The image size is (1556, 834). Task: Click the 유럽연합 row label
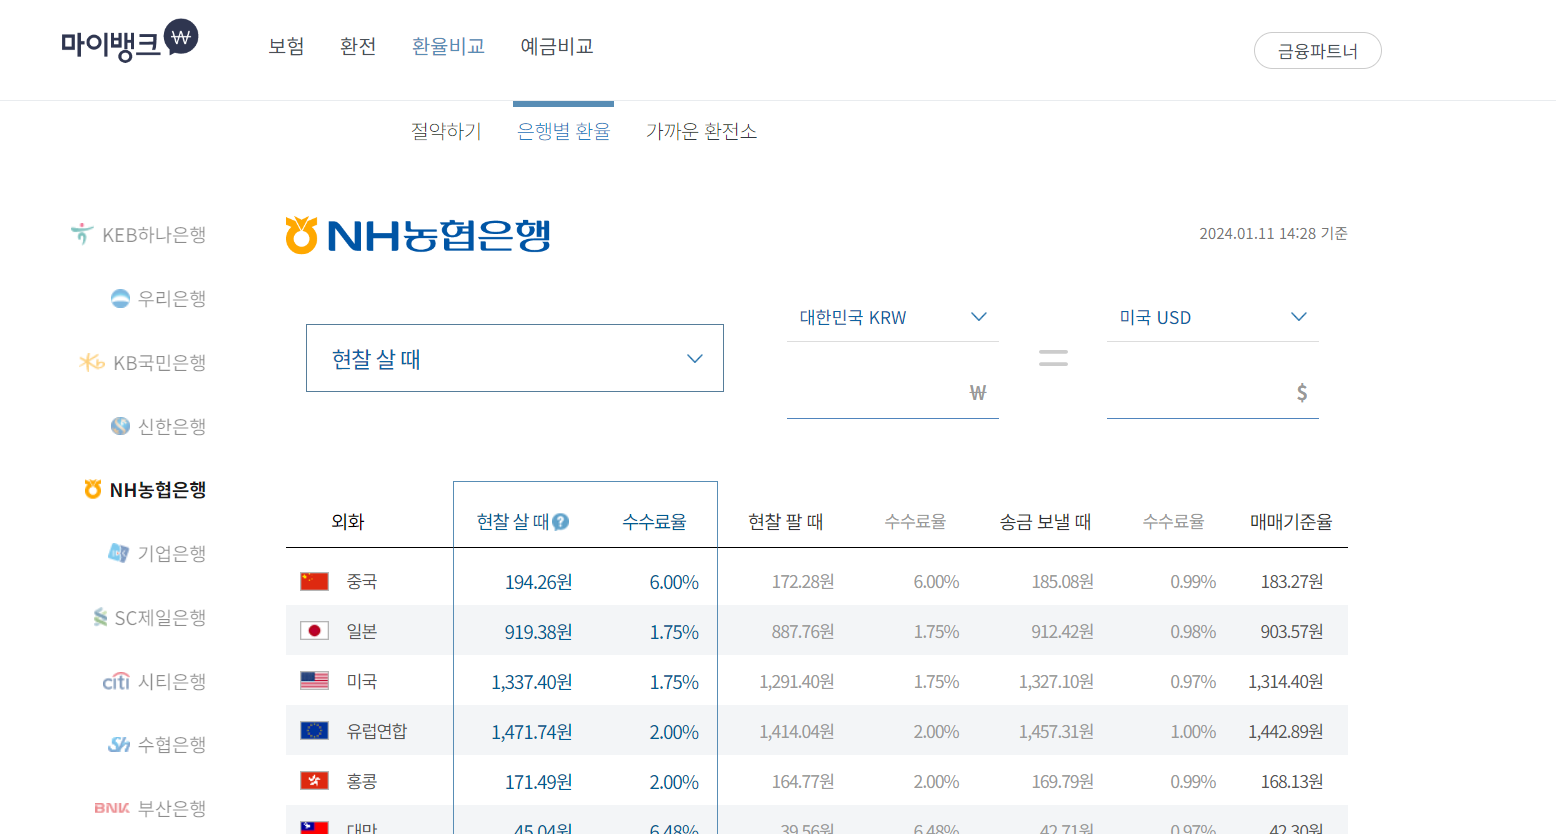point(377,732)
